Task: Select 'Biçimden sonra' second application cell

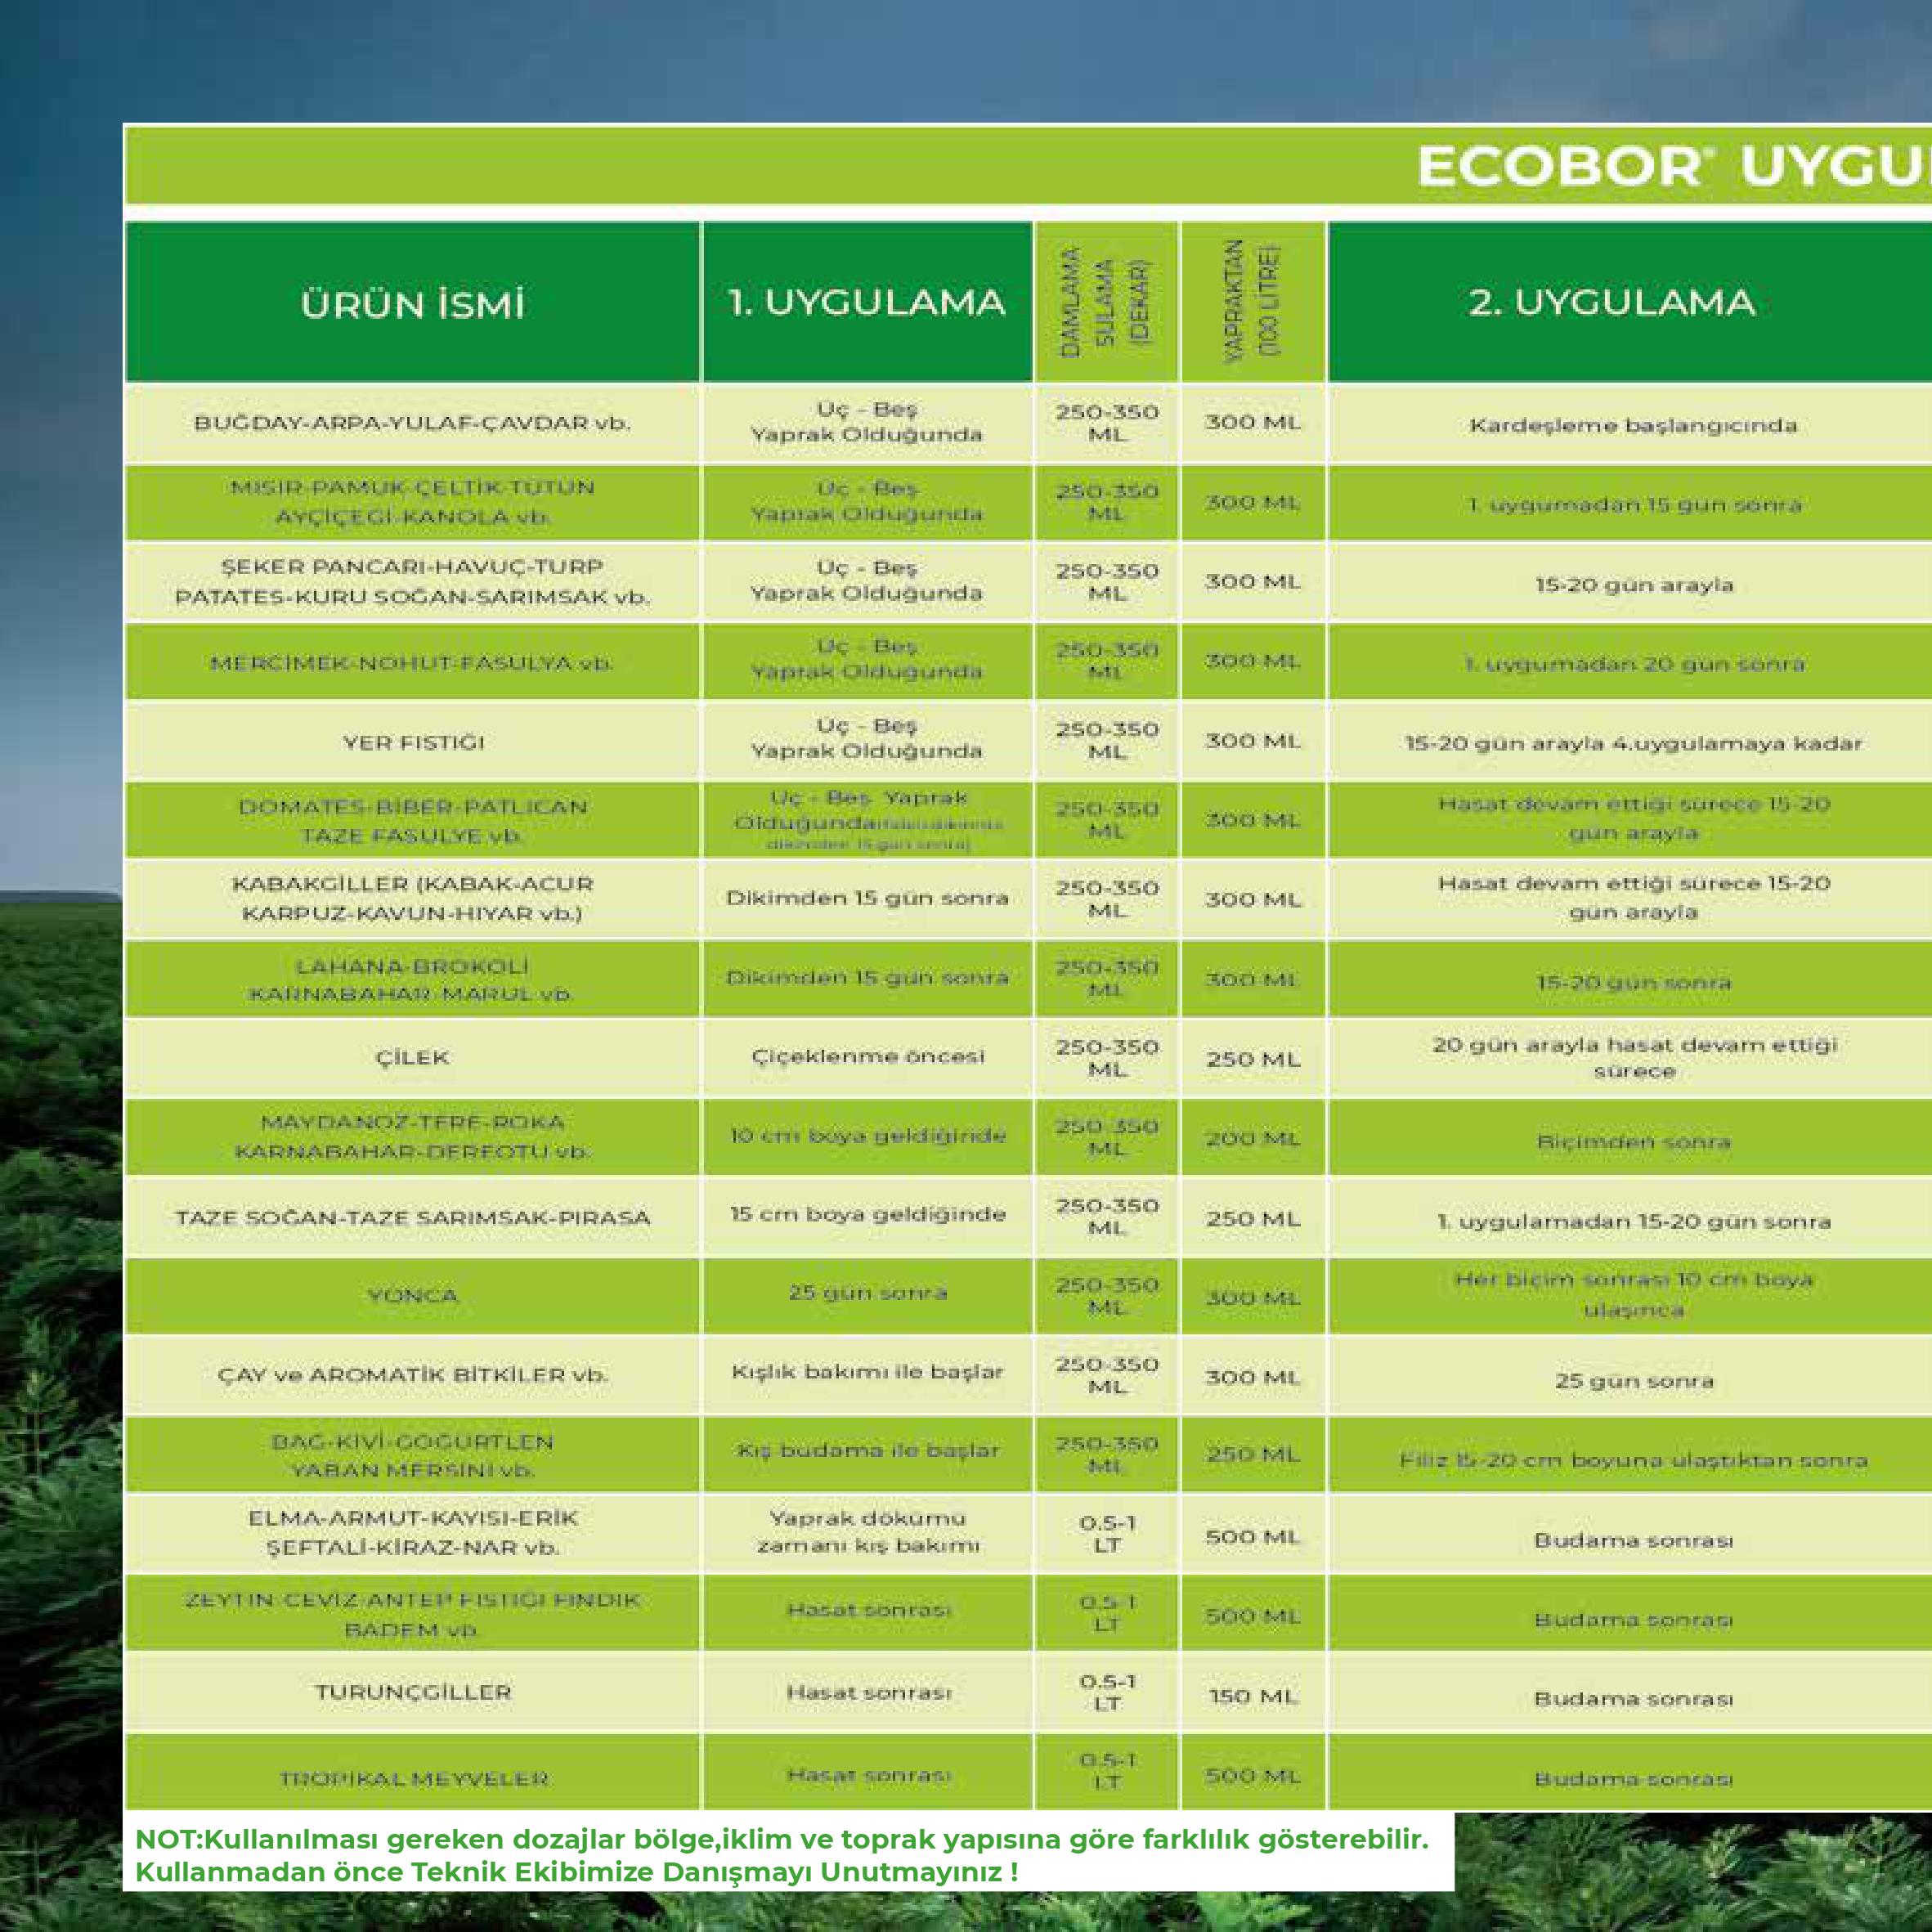Action: pos(1632,1141)
